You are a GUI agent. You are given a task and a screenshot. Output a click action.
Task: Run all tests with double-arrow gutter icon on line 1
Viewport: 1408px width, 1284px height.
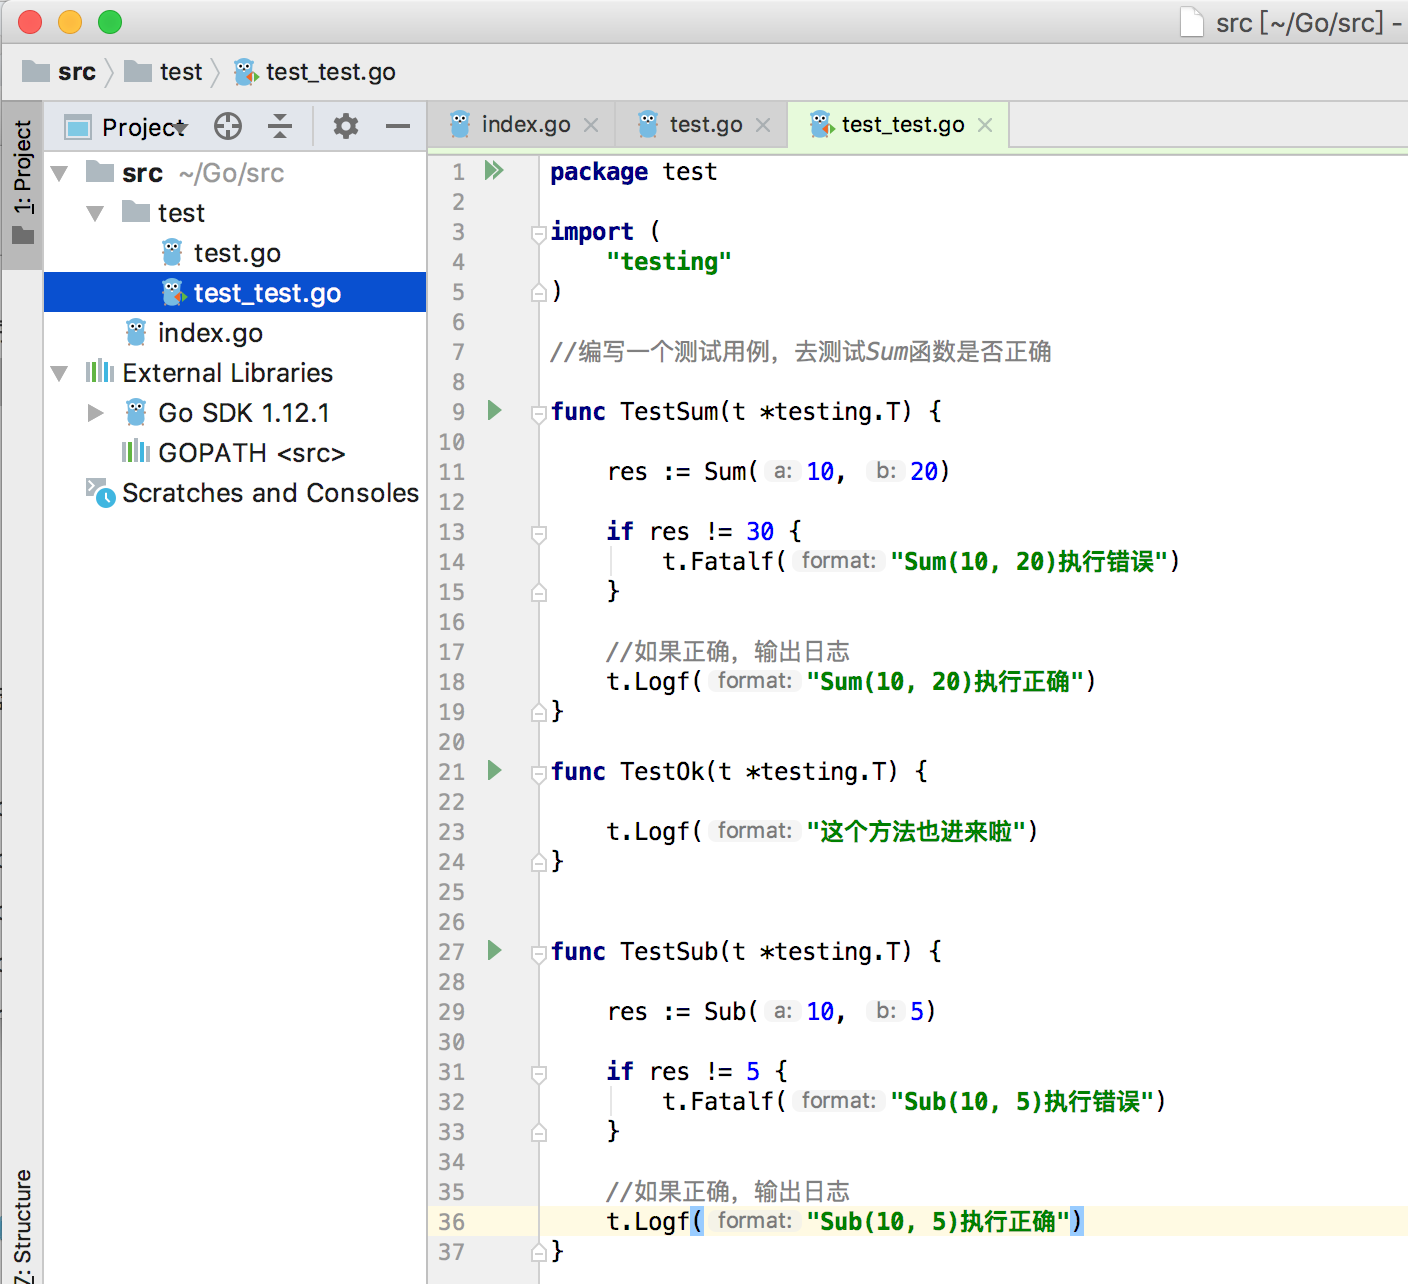click(494, 170)
